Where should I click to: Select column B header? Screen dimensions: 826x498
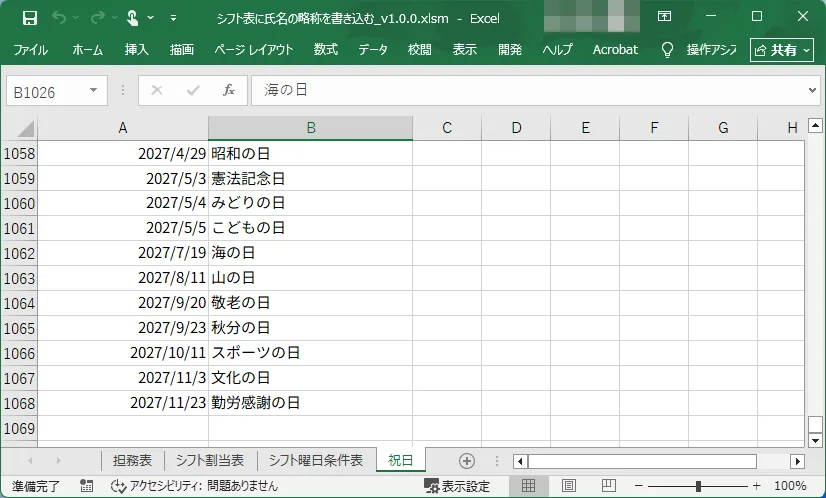coord(310,128)
